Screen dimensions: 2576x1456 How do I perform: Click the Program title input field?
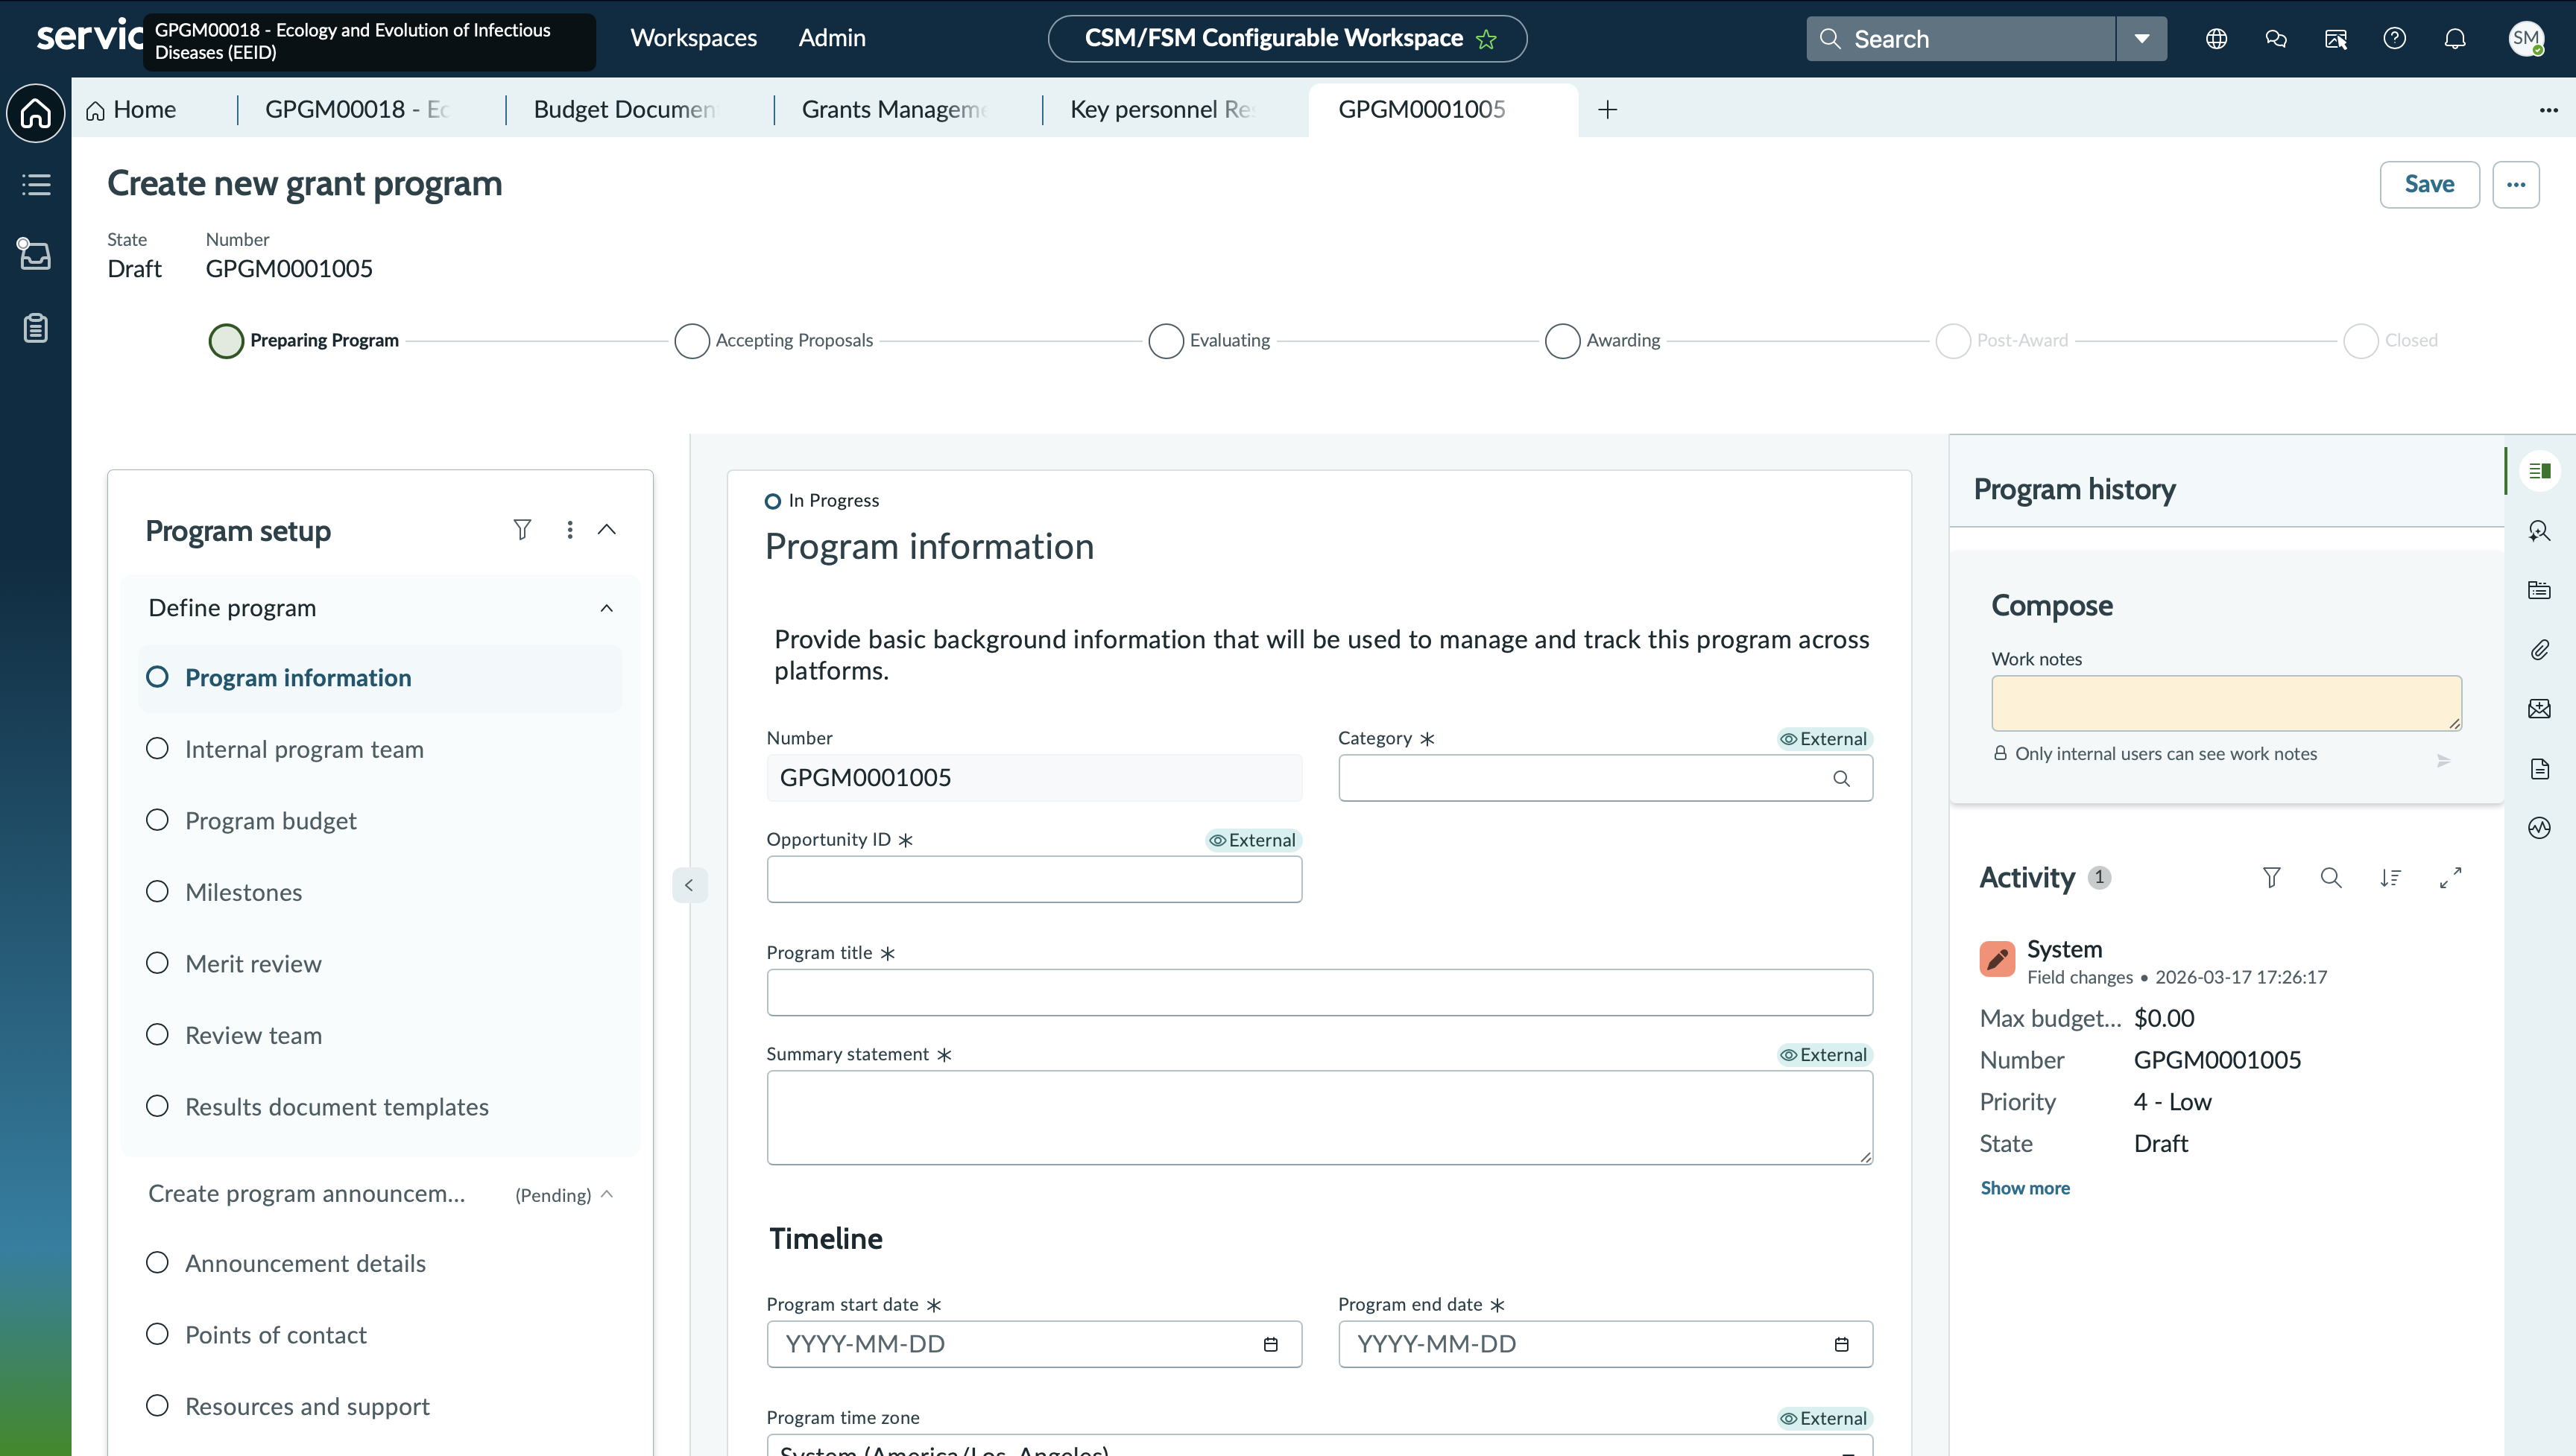click(1319, 992)
